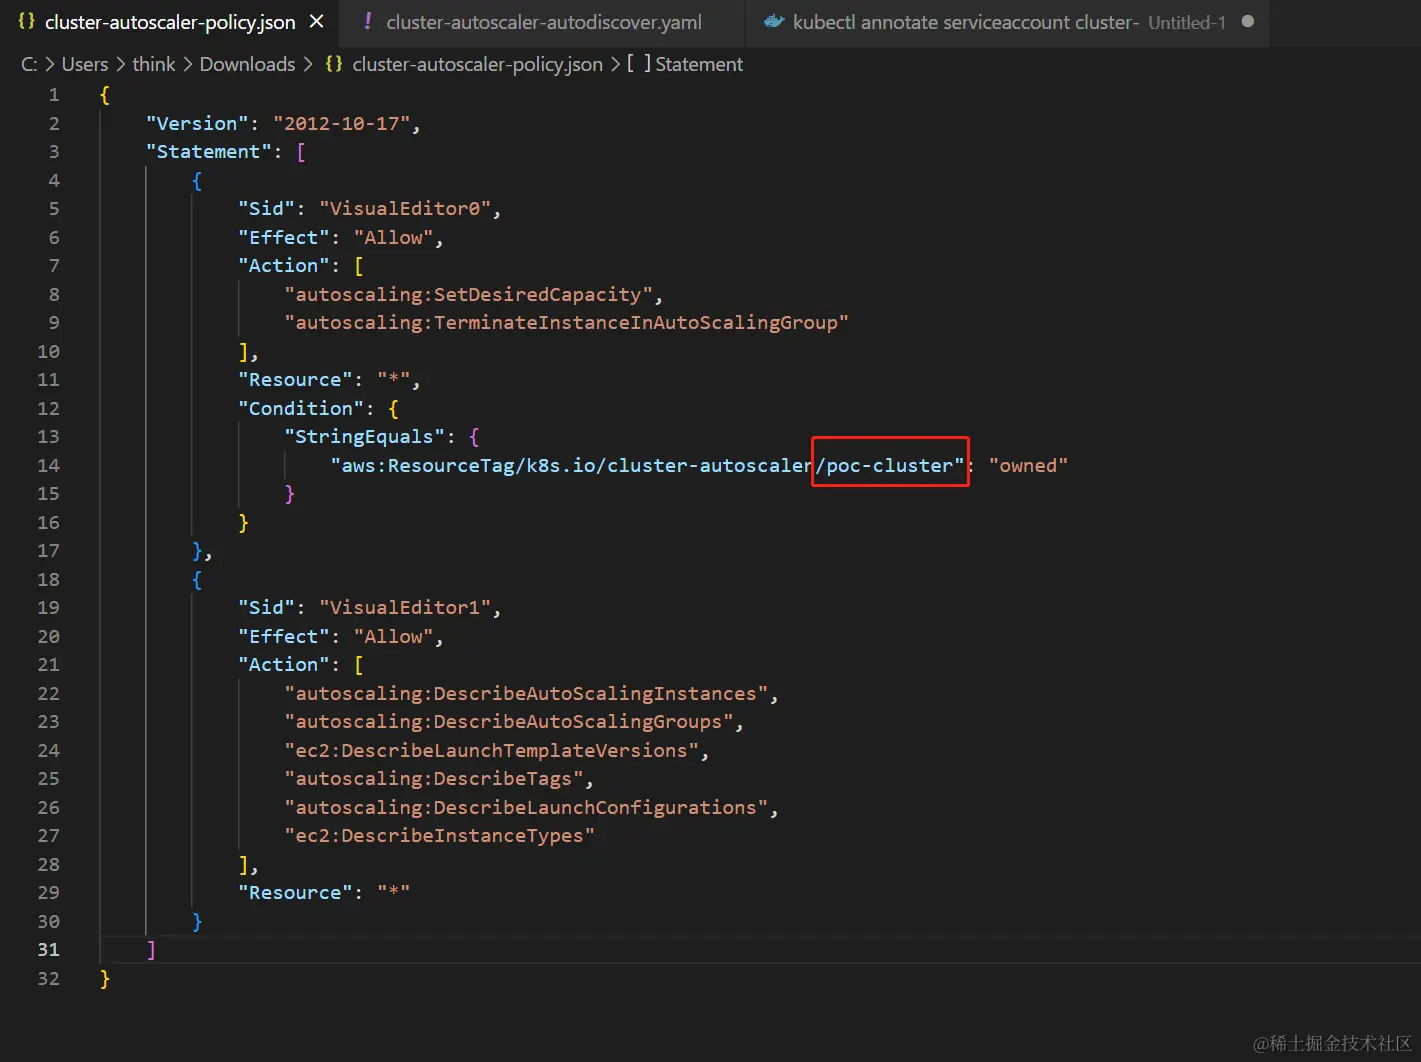Click JSON braces icon on policy tab
This screenshot has height=1062, width=1421.
[x=27, y=21]
